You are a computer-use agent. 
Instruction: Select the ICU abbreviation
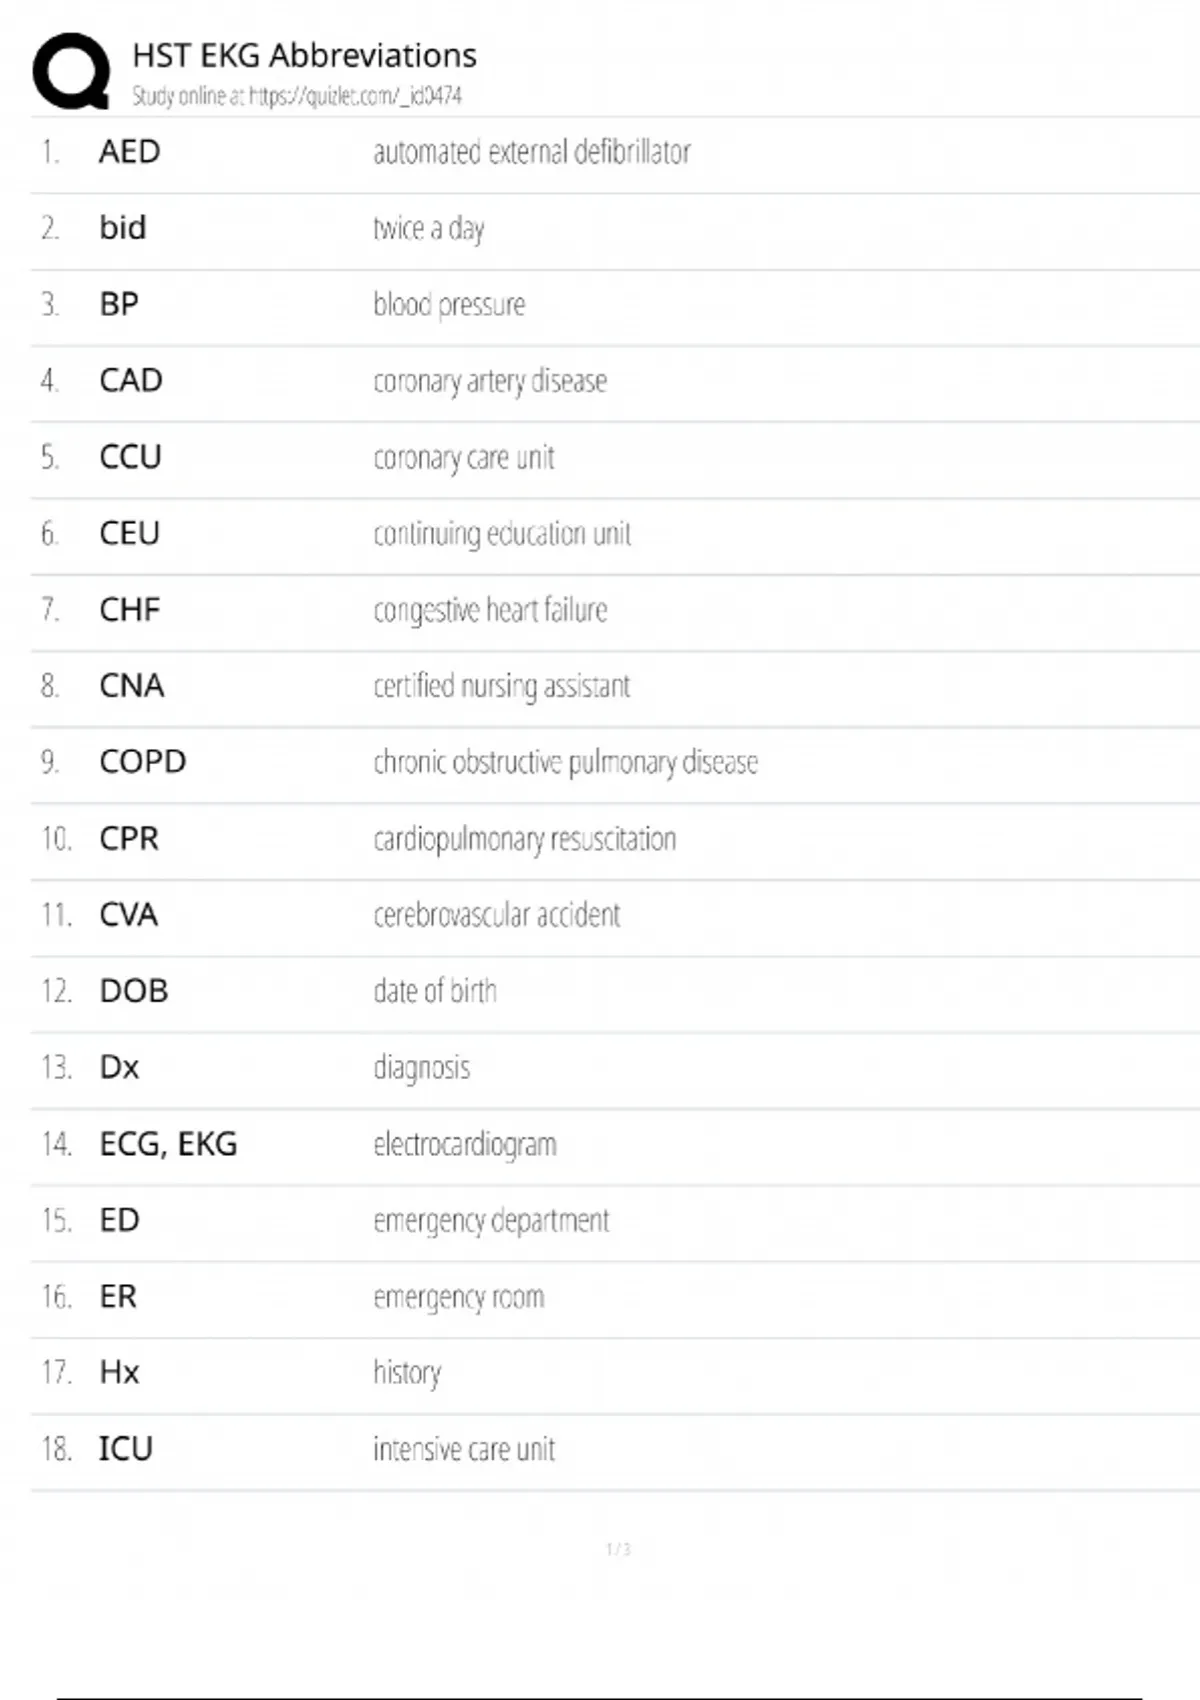pyautogui.click(x=125, y=1449)
